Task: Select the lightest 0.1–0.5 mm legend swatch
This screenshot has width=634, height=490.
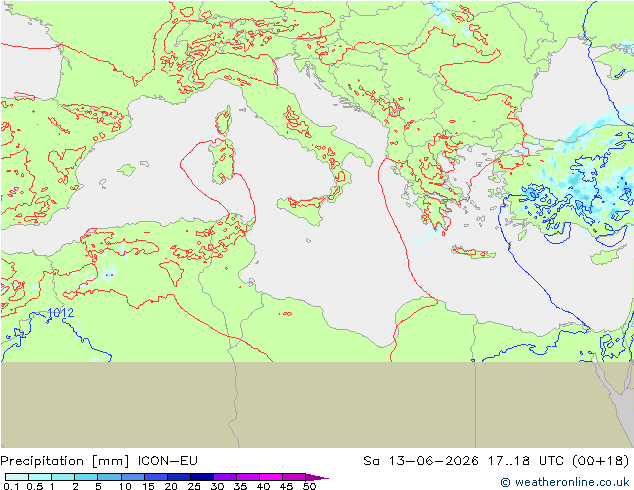Action: coord(17,477)
